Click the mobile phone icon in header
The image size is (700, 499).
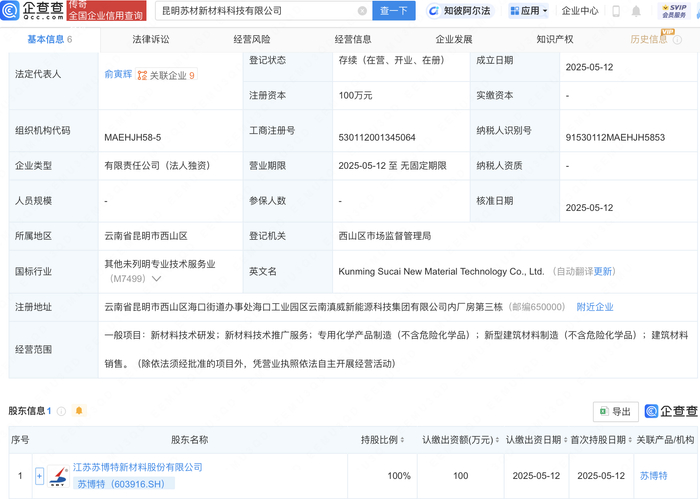(636, 11)
